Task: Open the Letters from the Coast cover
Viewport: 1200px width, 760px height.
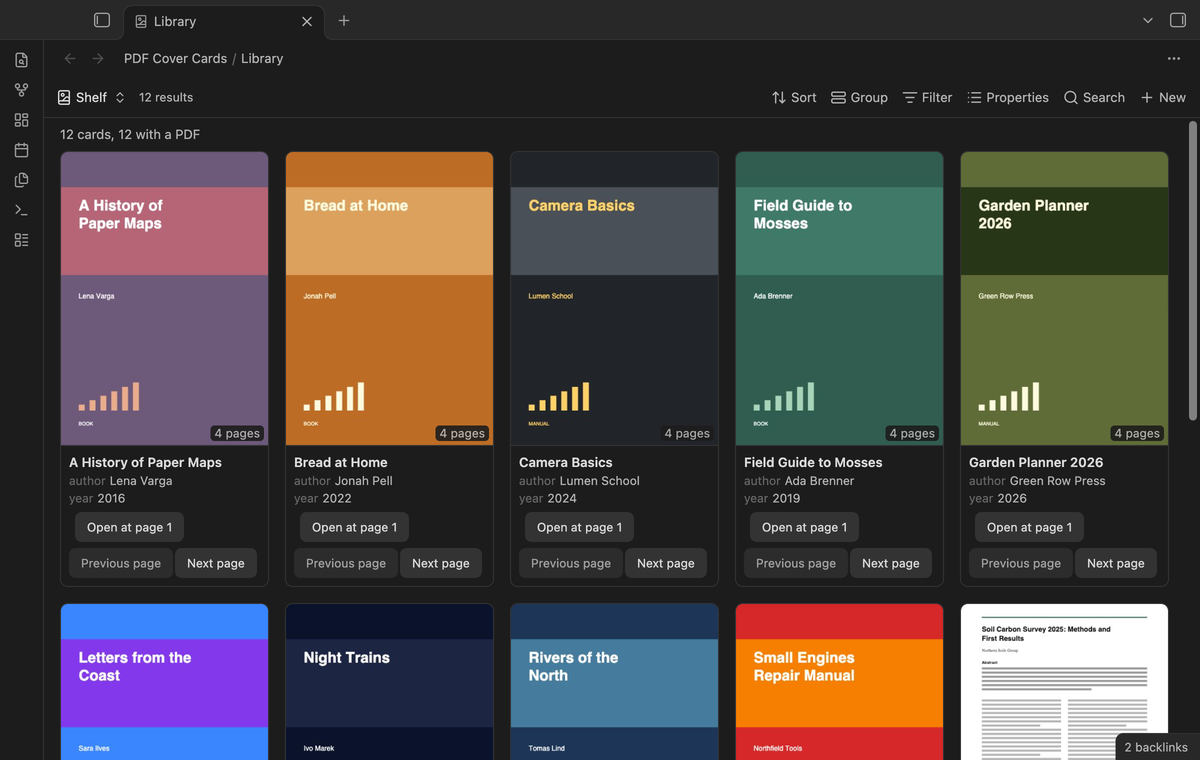Action: point(164,682)
